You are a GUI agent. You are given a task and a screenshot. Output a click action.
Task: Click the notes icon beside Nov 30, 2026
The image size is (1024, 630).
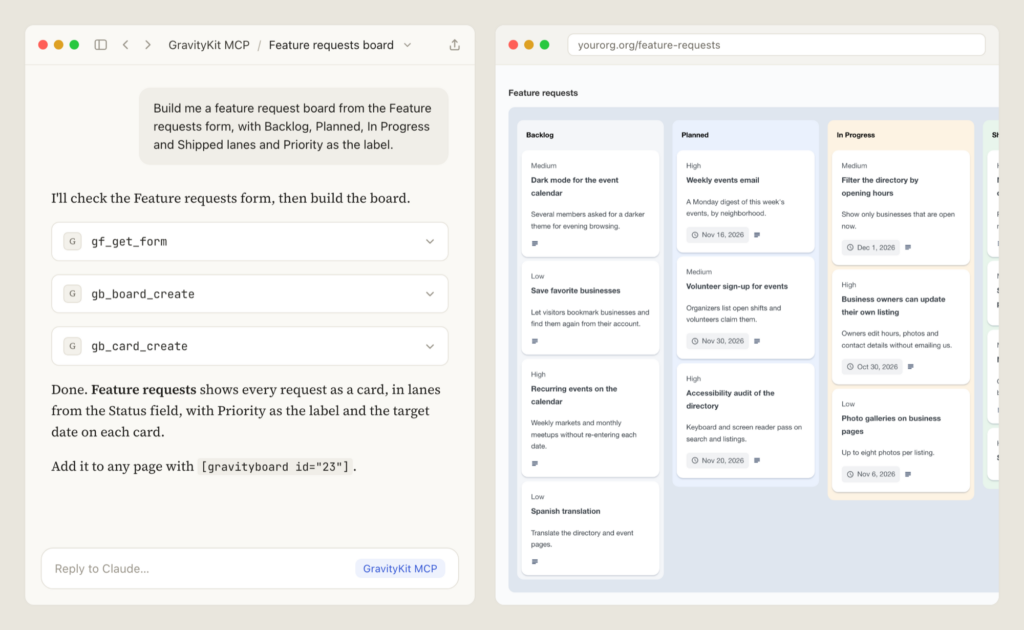pyautogui.click(x=757, y=341)
